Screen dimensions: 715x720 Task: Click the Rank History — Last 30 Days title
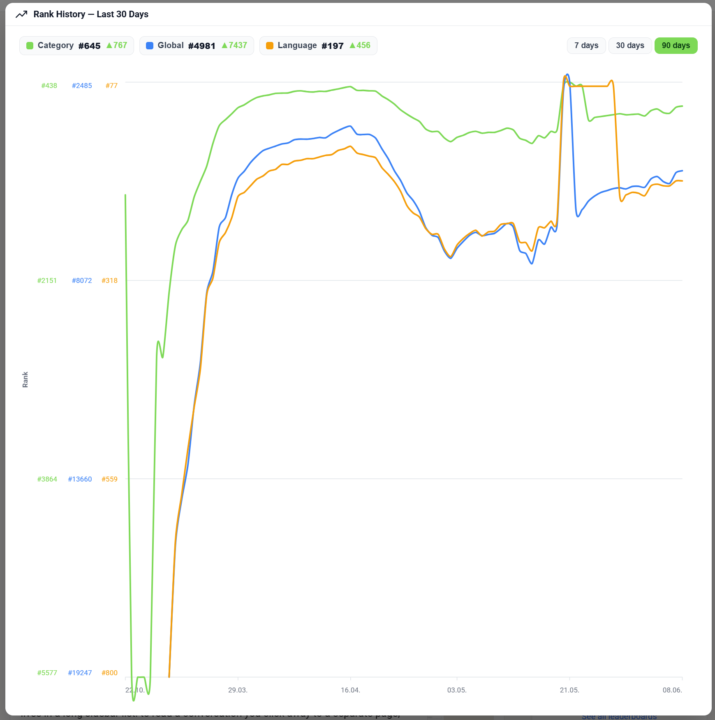click(91, 14)
